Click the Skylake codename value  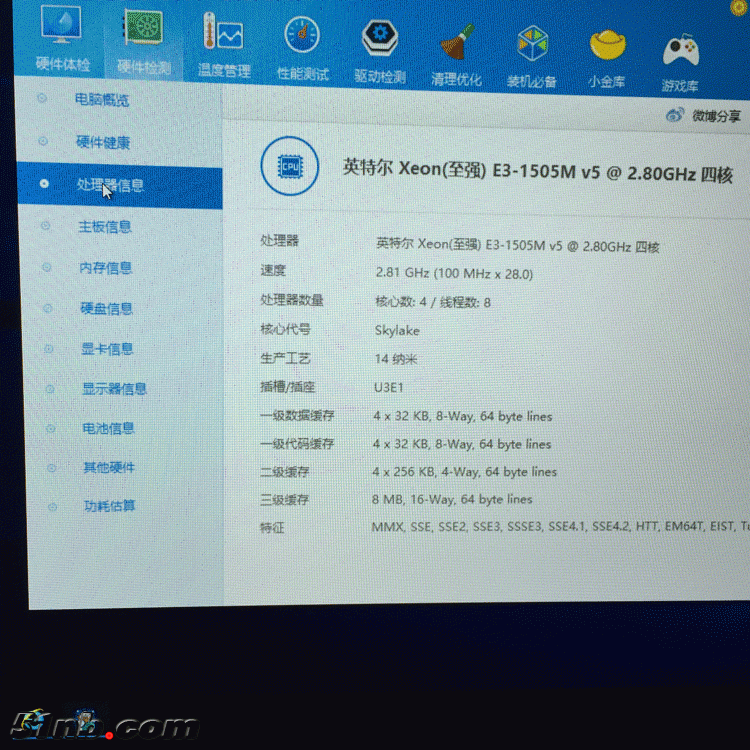click(397, 331)
